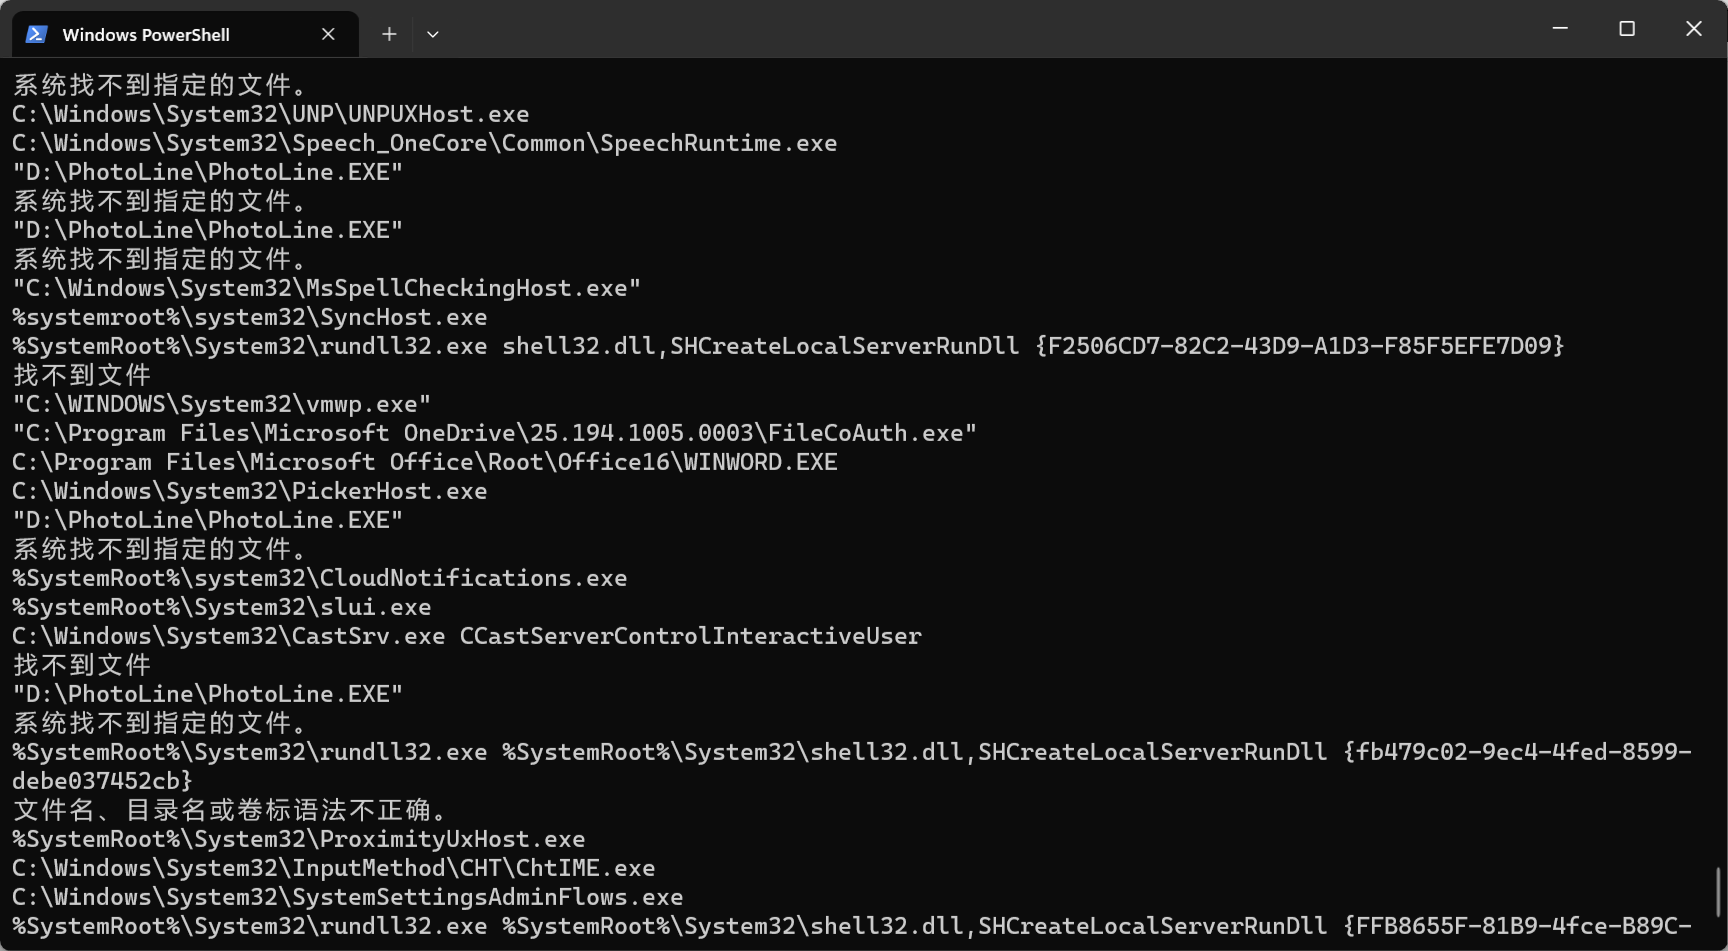Click the WINWORD.EXE path line
This screenshot has height=951, width=1728.
425,462
